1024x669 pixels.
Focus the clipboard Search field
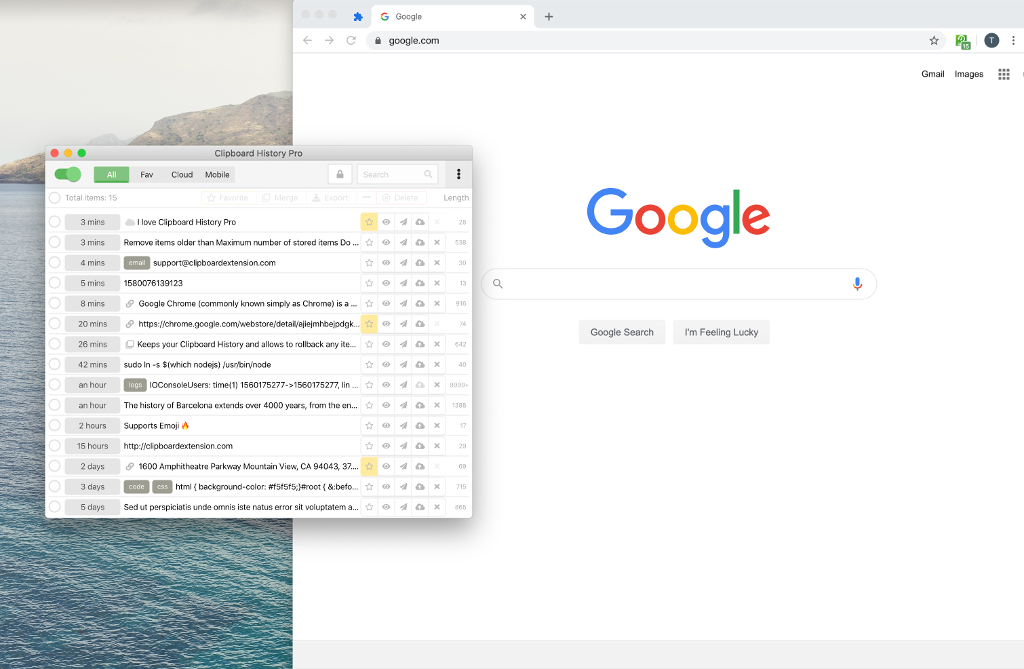397,174
